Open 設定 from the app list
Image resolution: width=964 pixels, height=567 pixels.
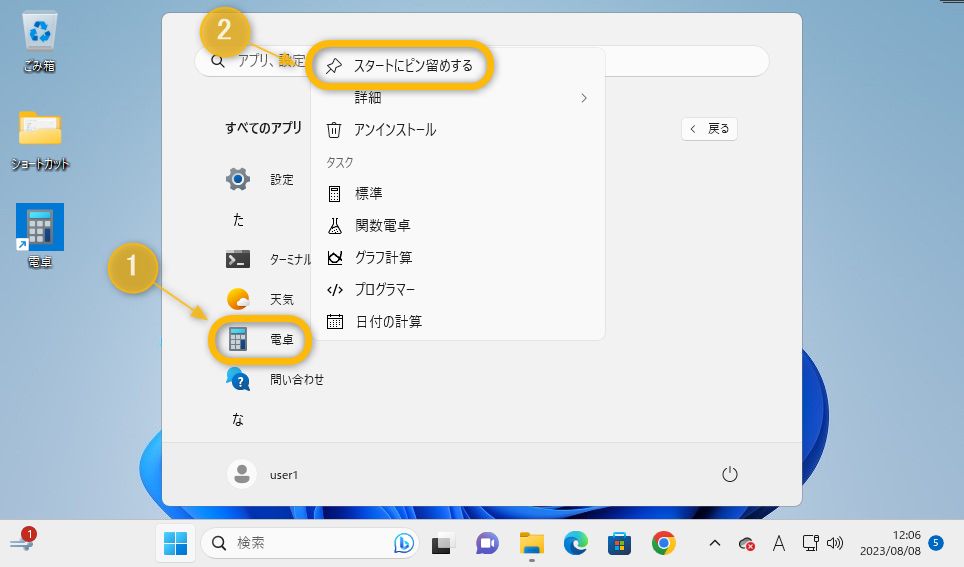point(261,180)
